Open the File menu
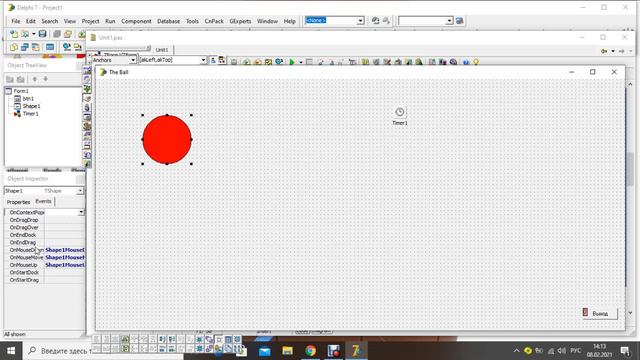This screenshot has height=360, width=640. pyautogui.click(x=16, y=21)
